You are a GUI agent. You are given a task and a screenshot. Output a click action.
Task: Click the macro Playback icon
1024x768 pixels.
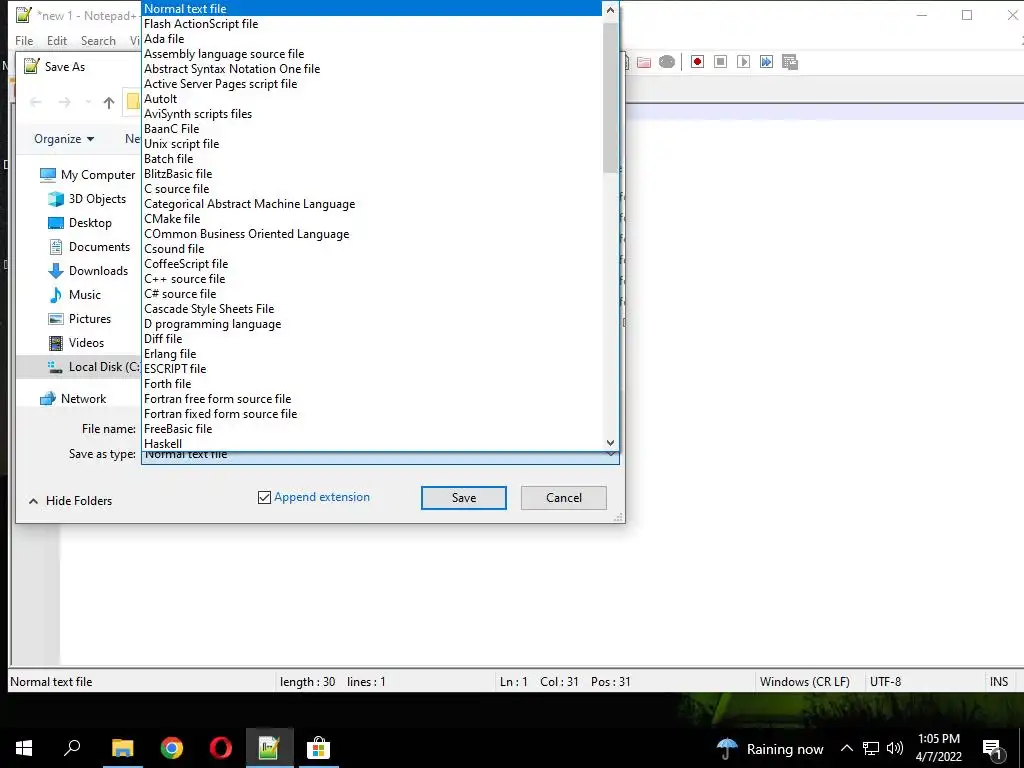tap(743, 62)
